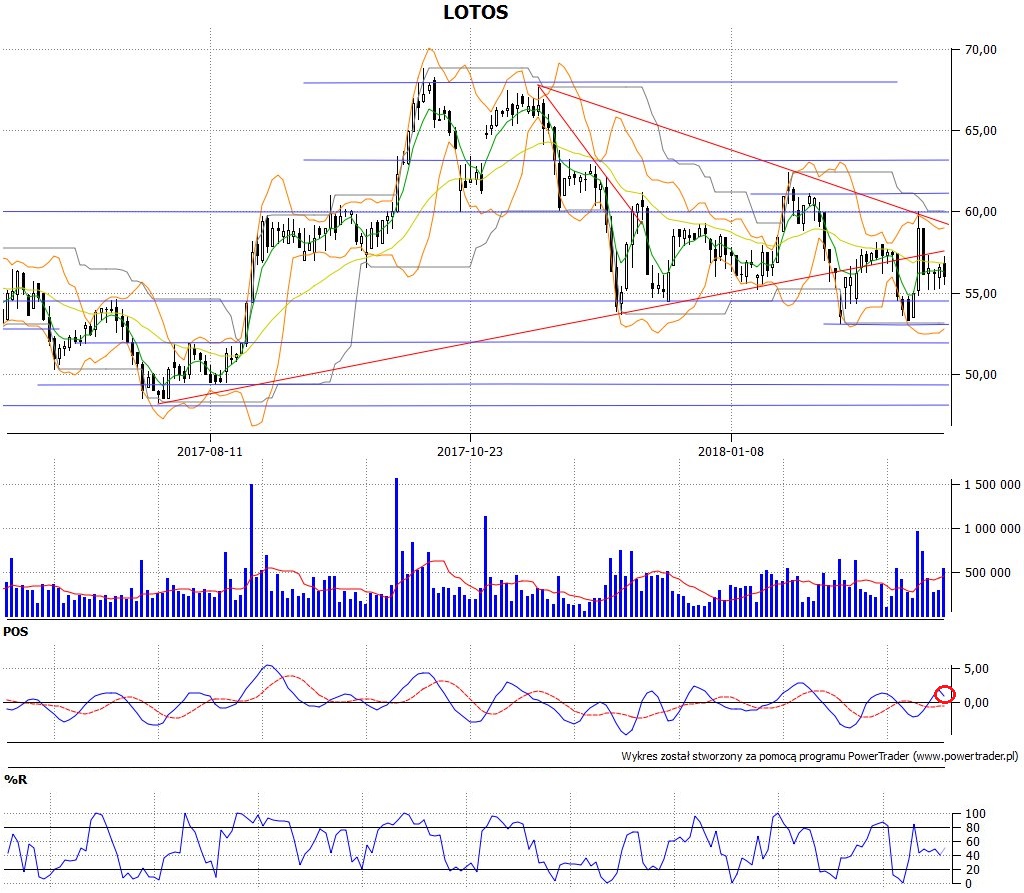Viewport: 1024px width, 893px height.
Task: Click the 2018-01-08 date label
Action: tap(731, 451)
